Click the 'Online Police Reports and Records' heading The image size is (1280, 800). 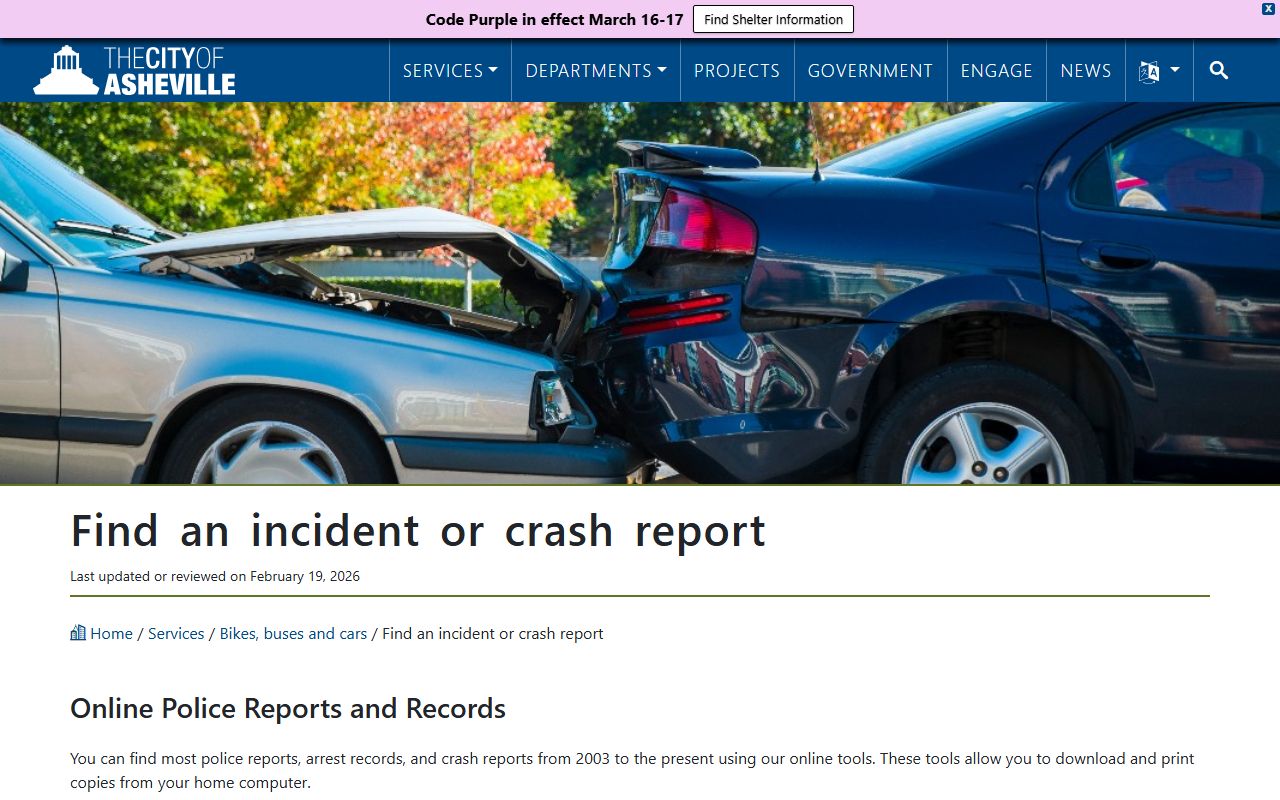pos(288,708)
